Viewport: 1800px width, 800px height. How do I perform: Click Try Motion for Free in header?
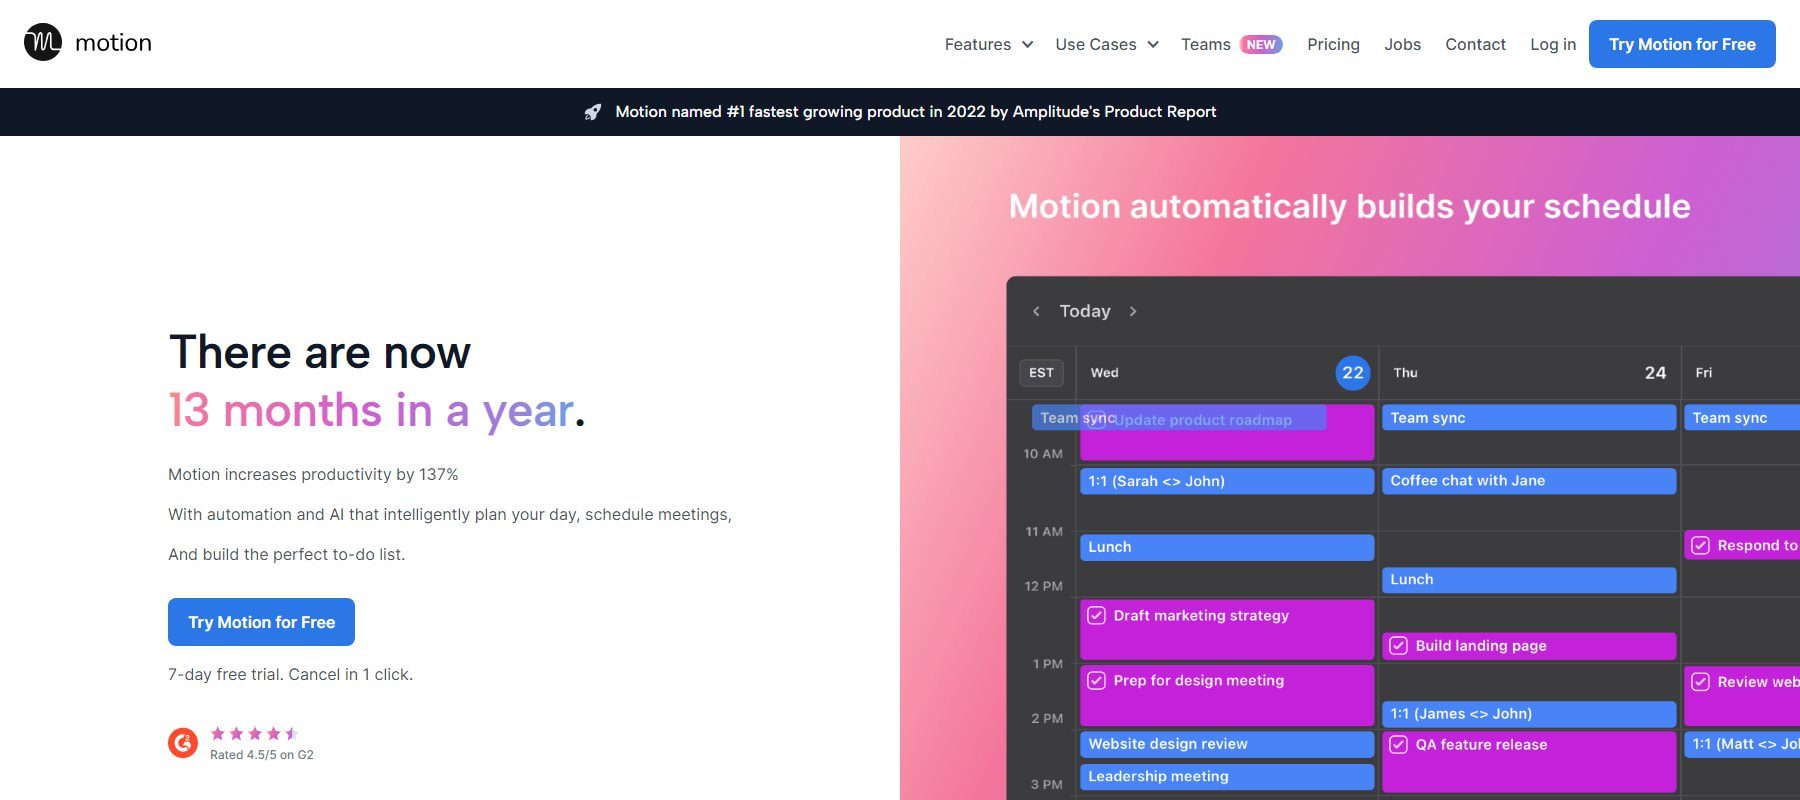[x=1682, y=44]
